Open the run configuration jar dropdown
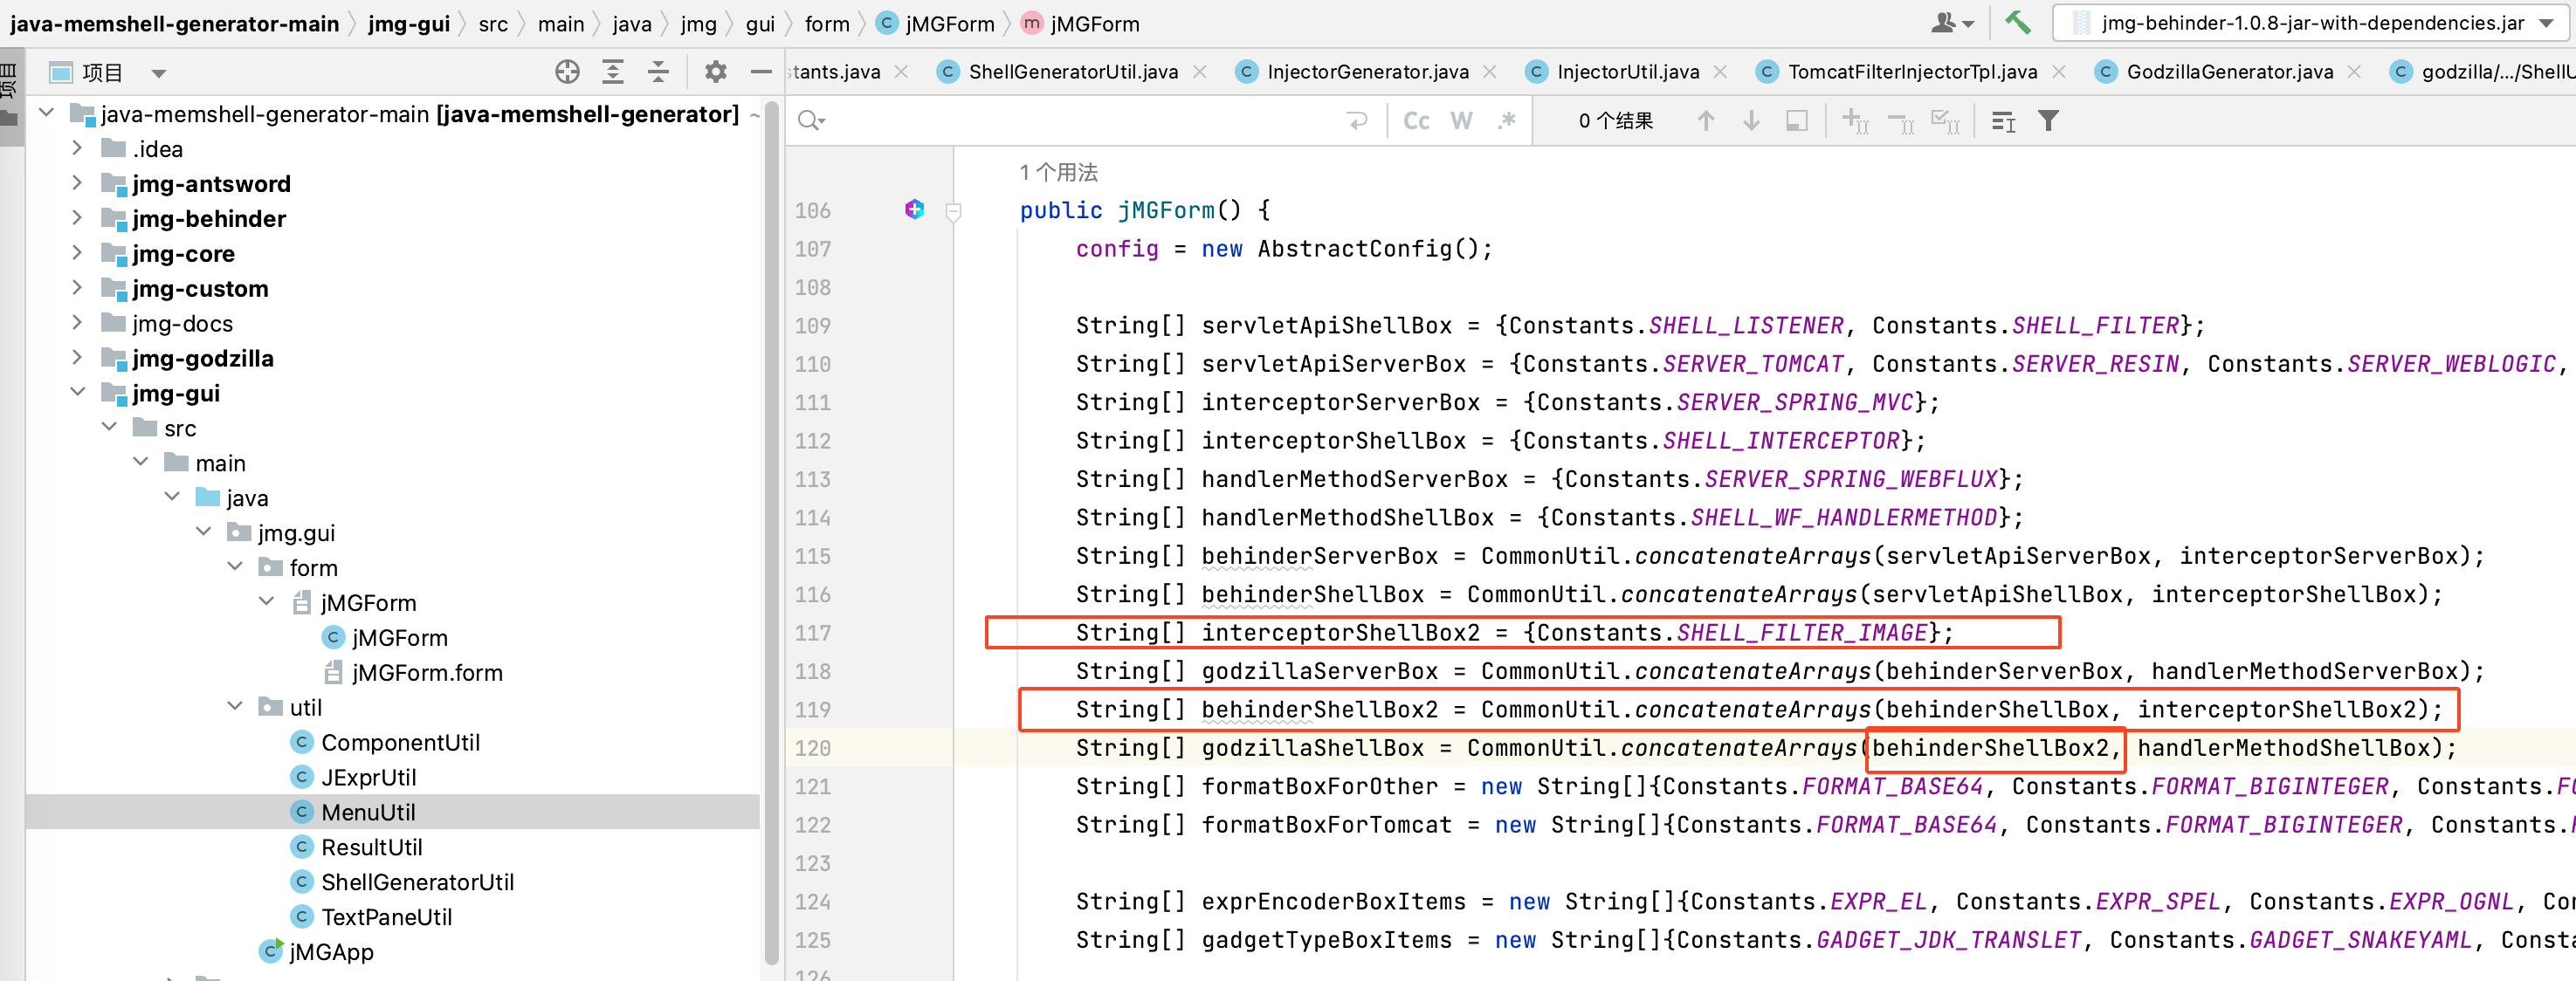2576x981 pixels. [x=2313, y=22]
